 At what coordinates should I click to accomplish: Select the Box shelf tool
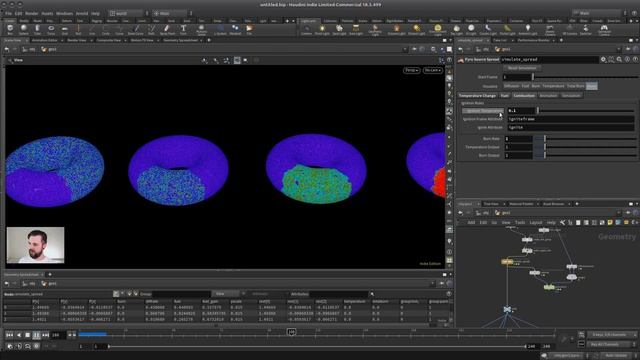click(10, 29)
